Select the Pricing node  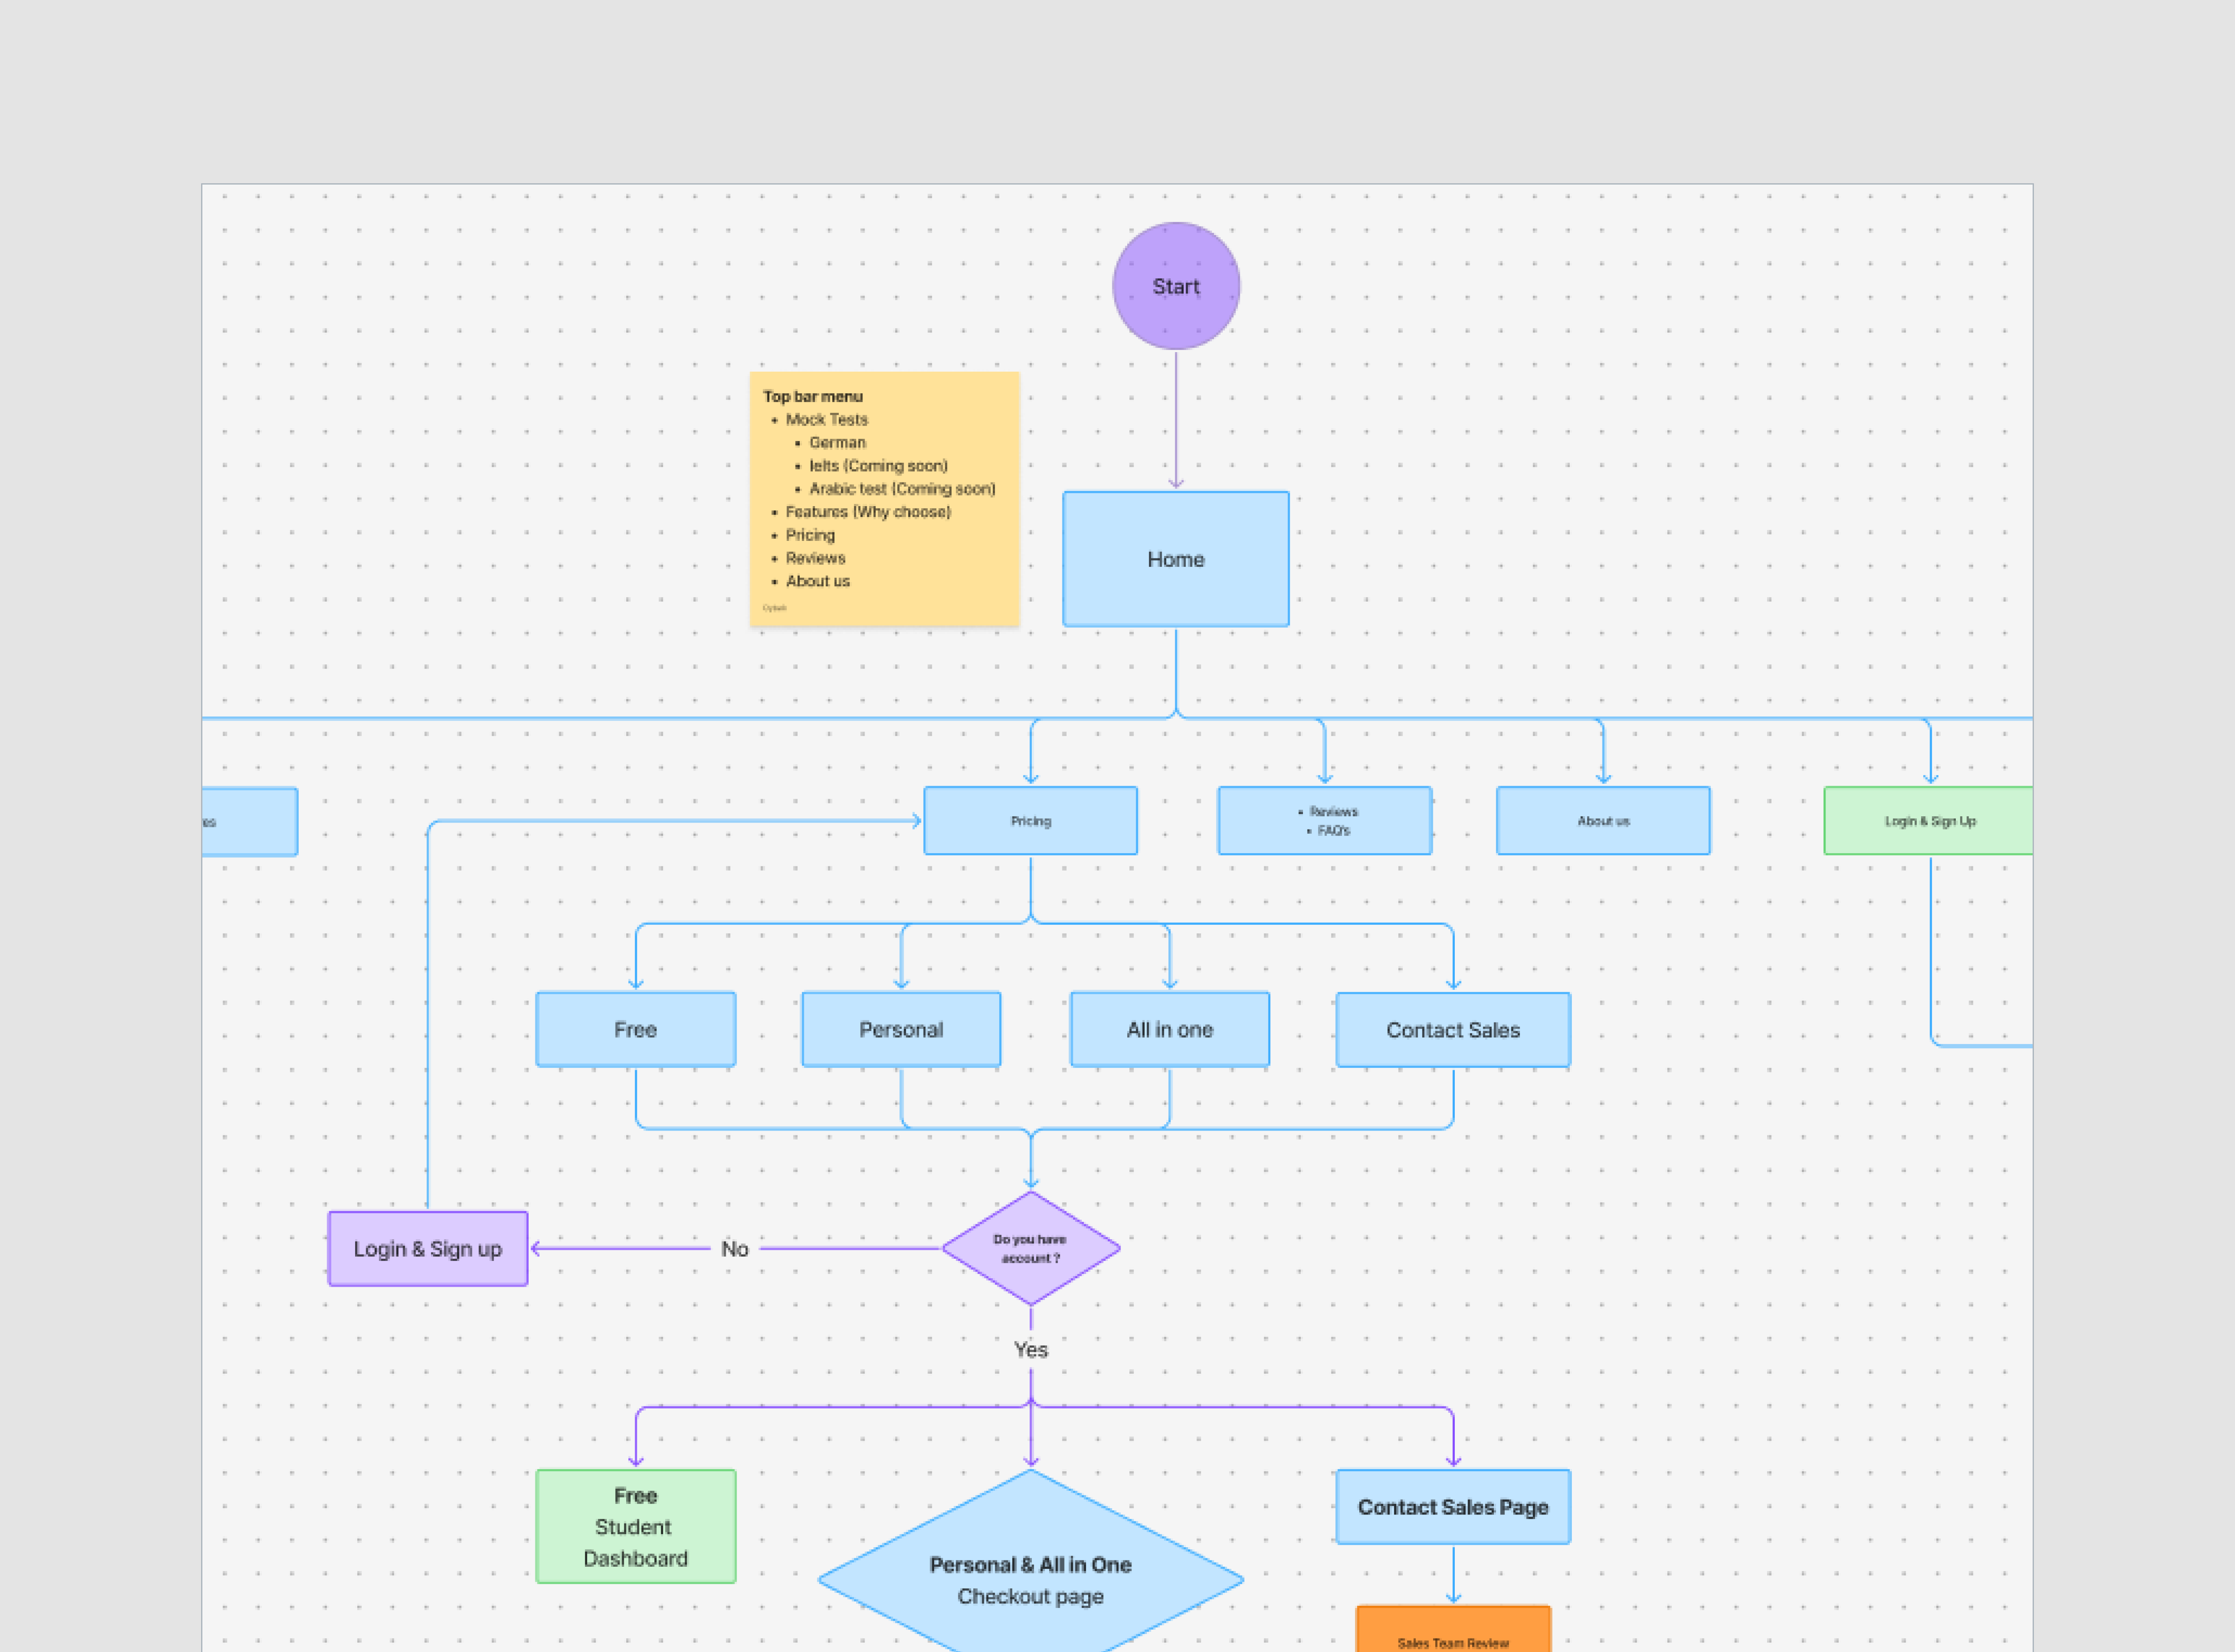[x=1030, y=821]
